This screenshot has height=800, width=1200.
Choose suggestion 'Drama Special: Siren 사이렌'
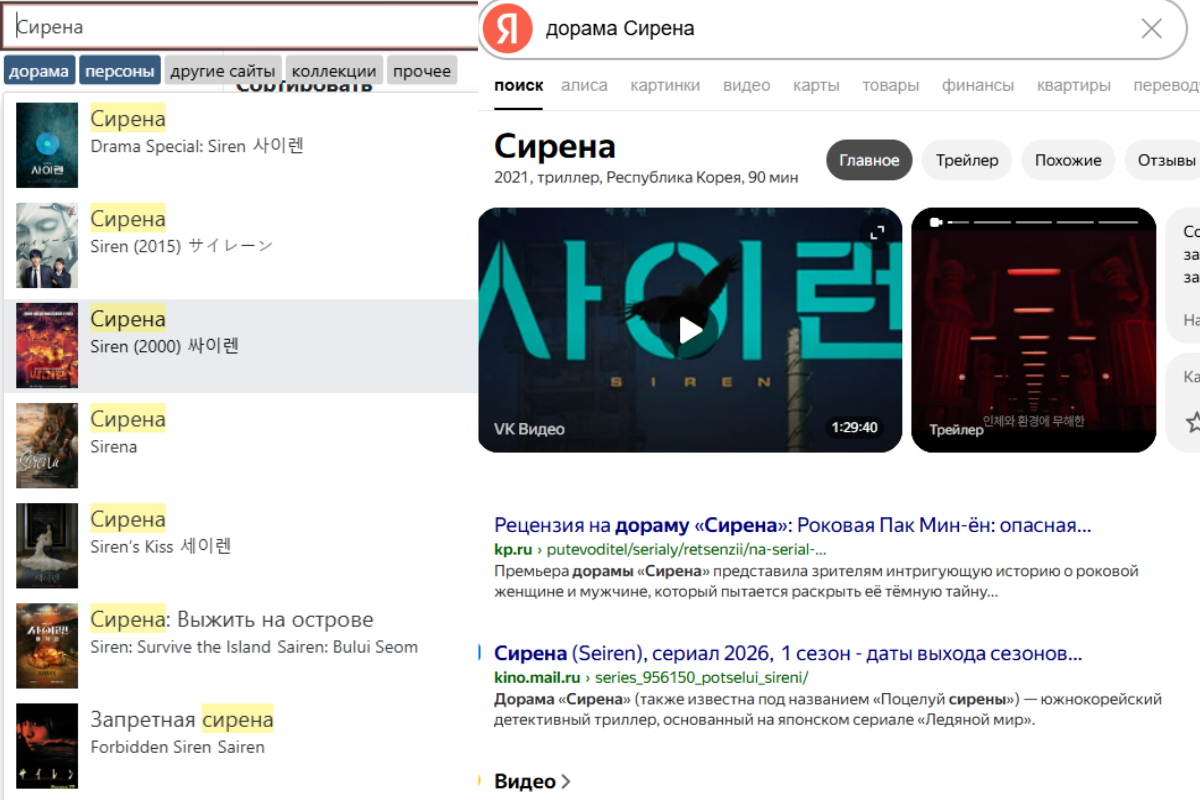240,145
